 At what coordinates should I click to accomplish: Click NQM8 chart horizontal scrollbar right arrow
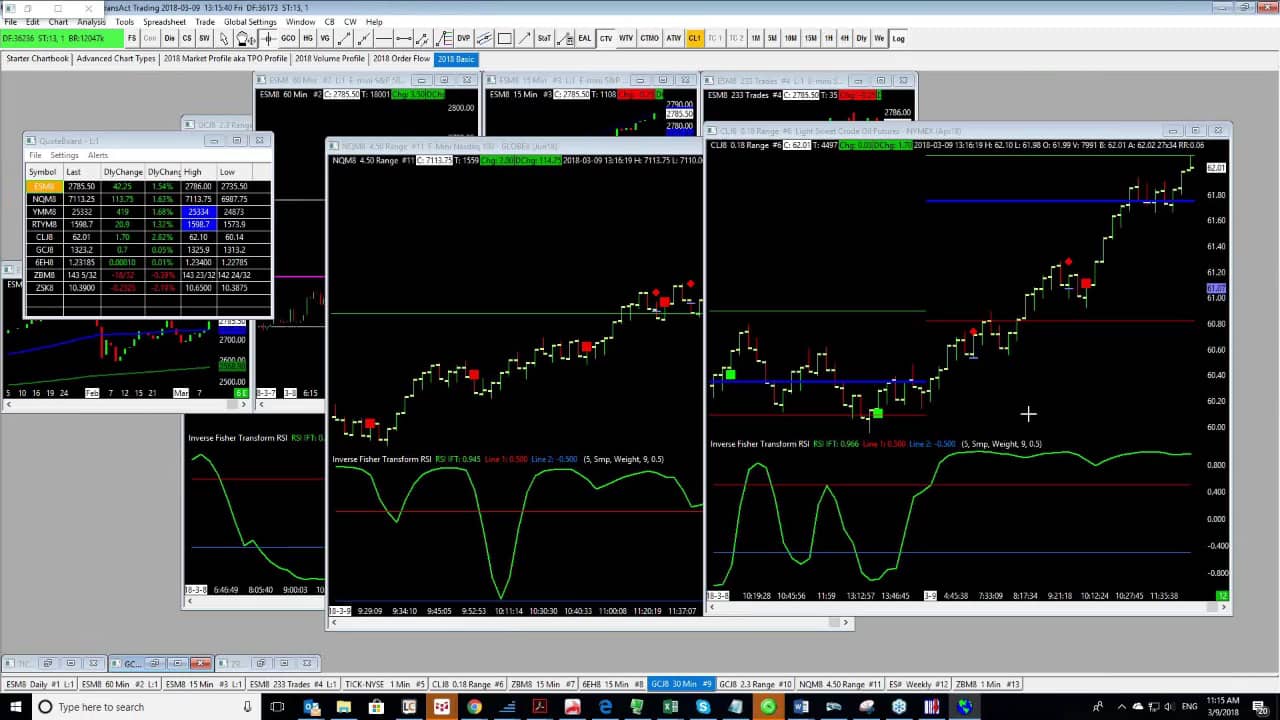pos(846,622)
